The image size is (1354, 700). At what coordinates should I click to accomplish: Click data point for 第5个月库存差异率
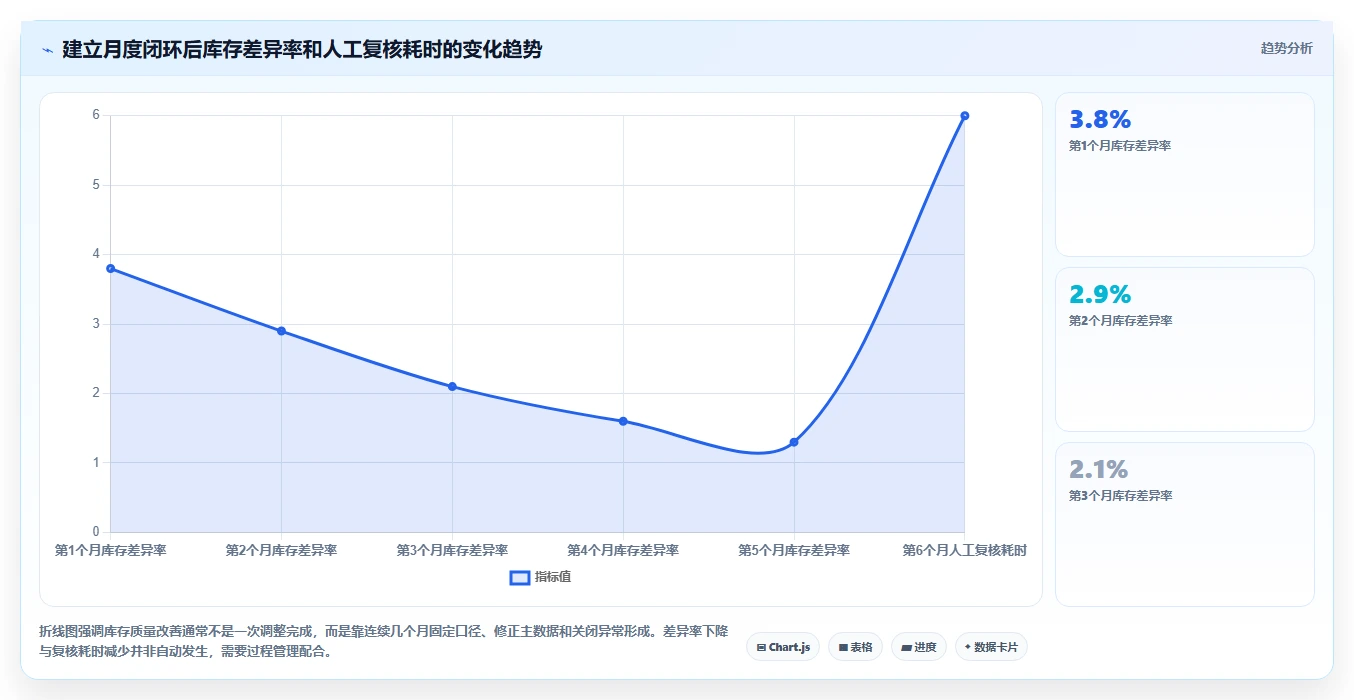794,442
